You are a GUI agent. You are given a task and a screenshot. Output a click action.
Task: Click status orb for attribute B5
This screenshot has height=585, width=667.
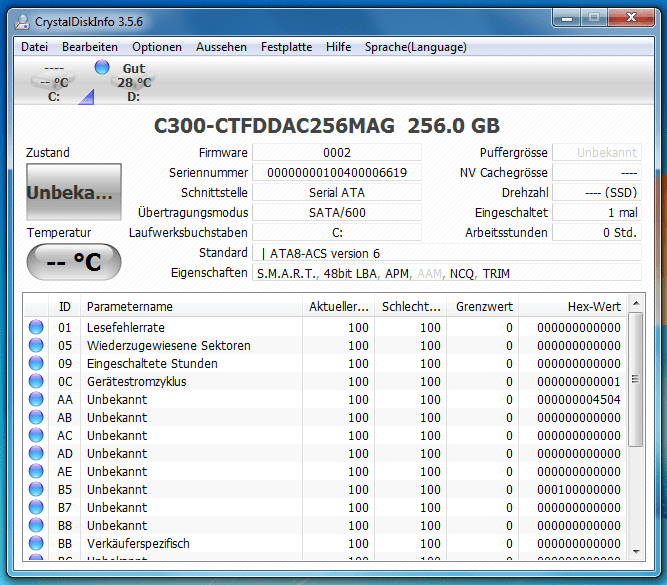36,489
